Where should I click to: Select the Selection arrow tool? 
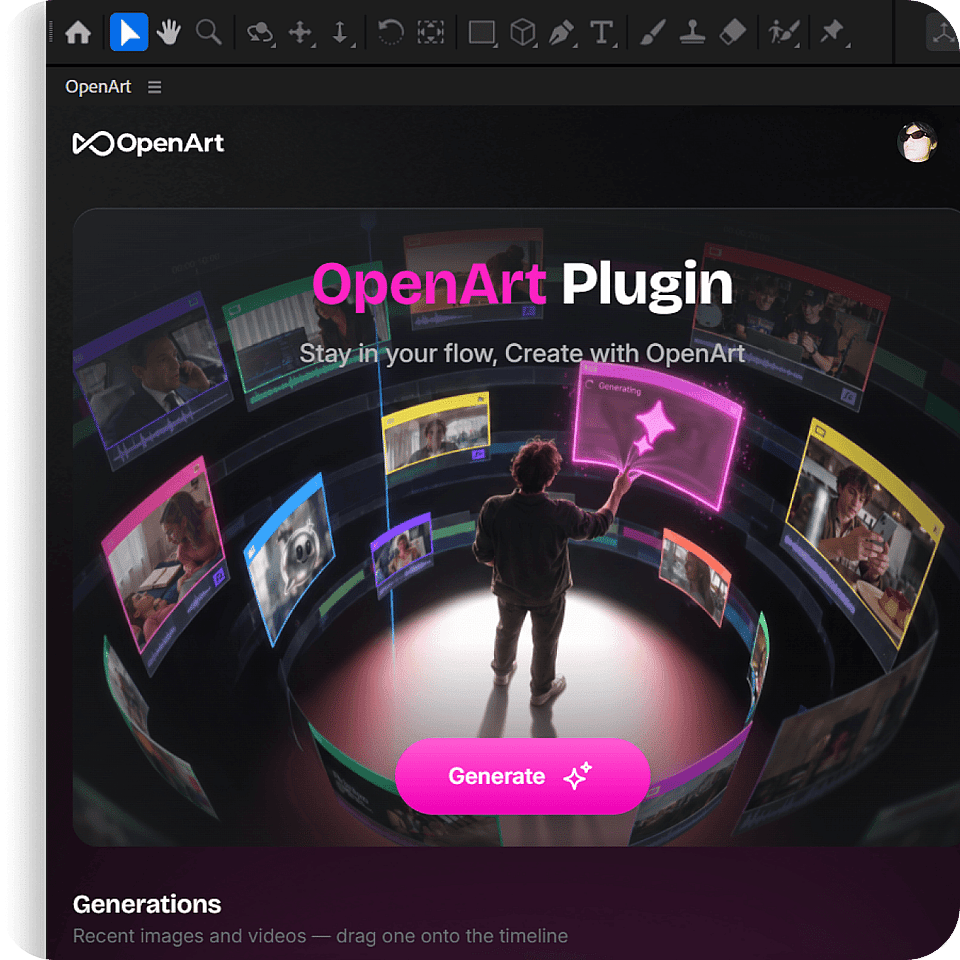point(129,32)
